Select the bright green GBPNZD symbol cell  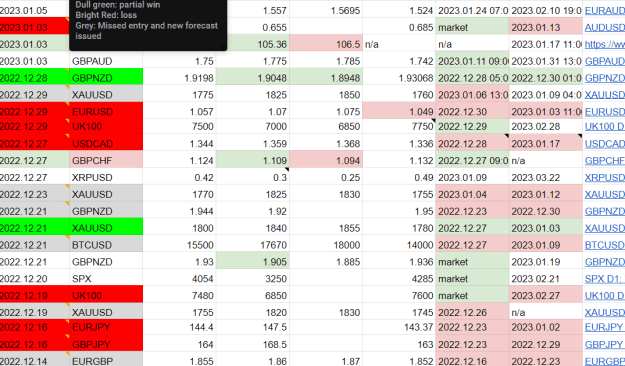(106, 77)
